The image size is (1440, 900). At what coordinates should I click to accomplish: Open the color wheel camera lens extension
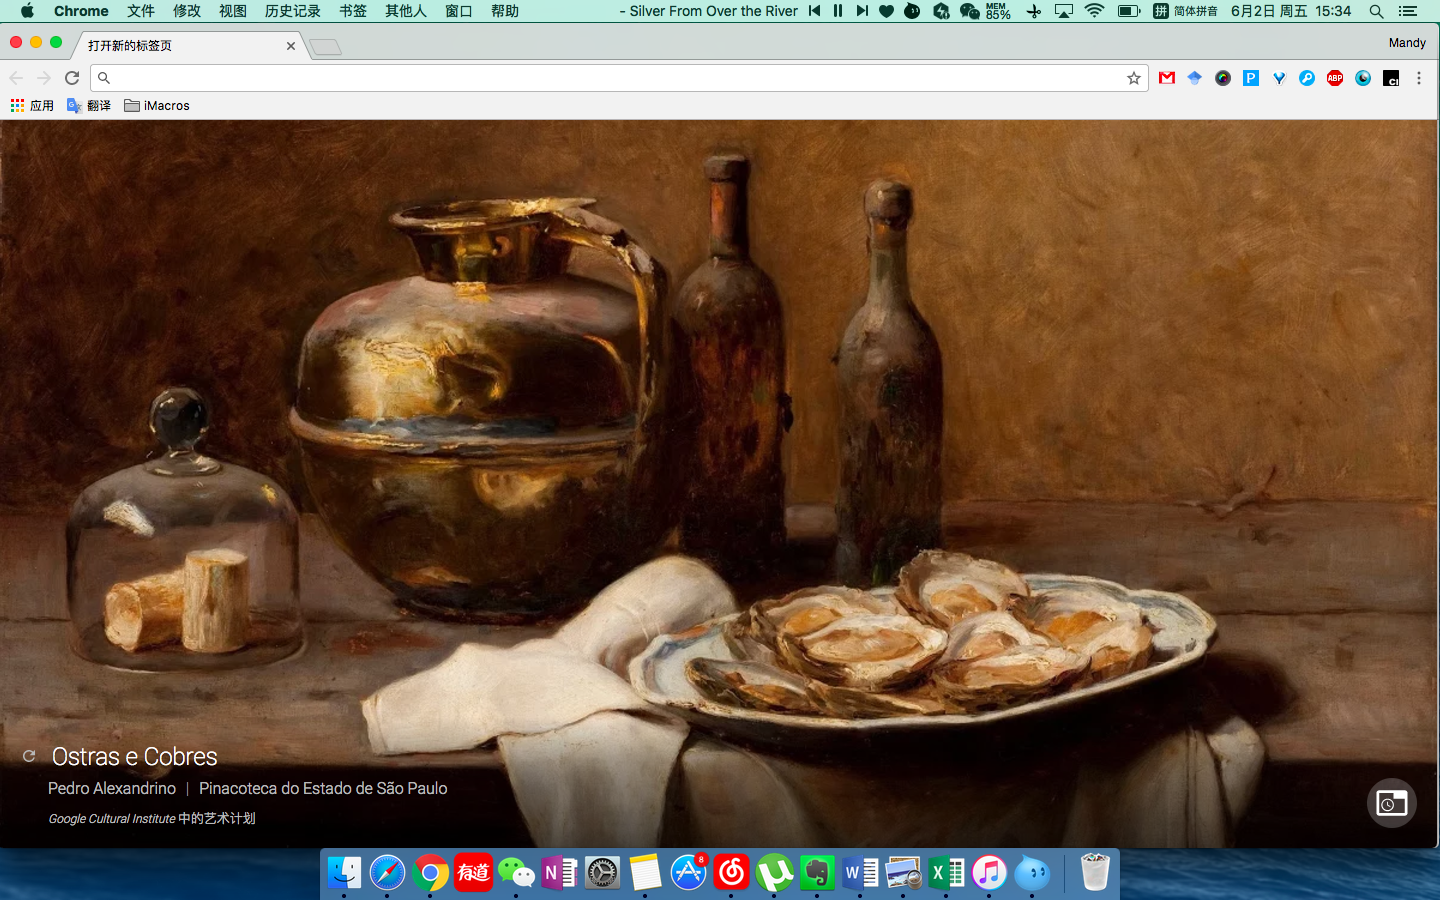pyautogui.click(x=1223, y=78)
